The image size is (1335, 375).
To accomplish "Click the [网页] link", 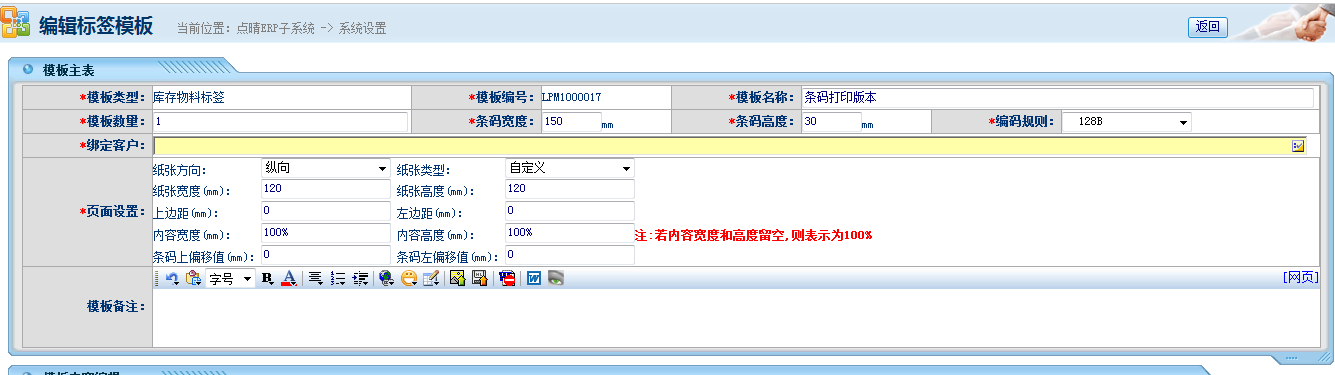I will click(1300, 277).
